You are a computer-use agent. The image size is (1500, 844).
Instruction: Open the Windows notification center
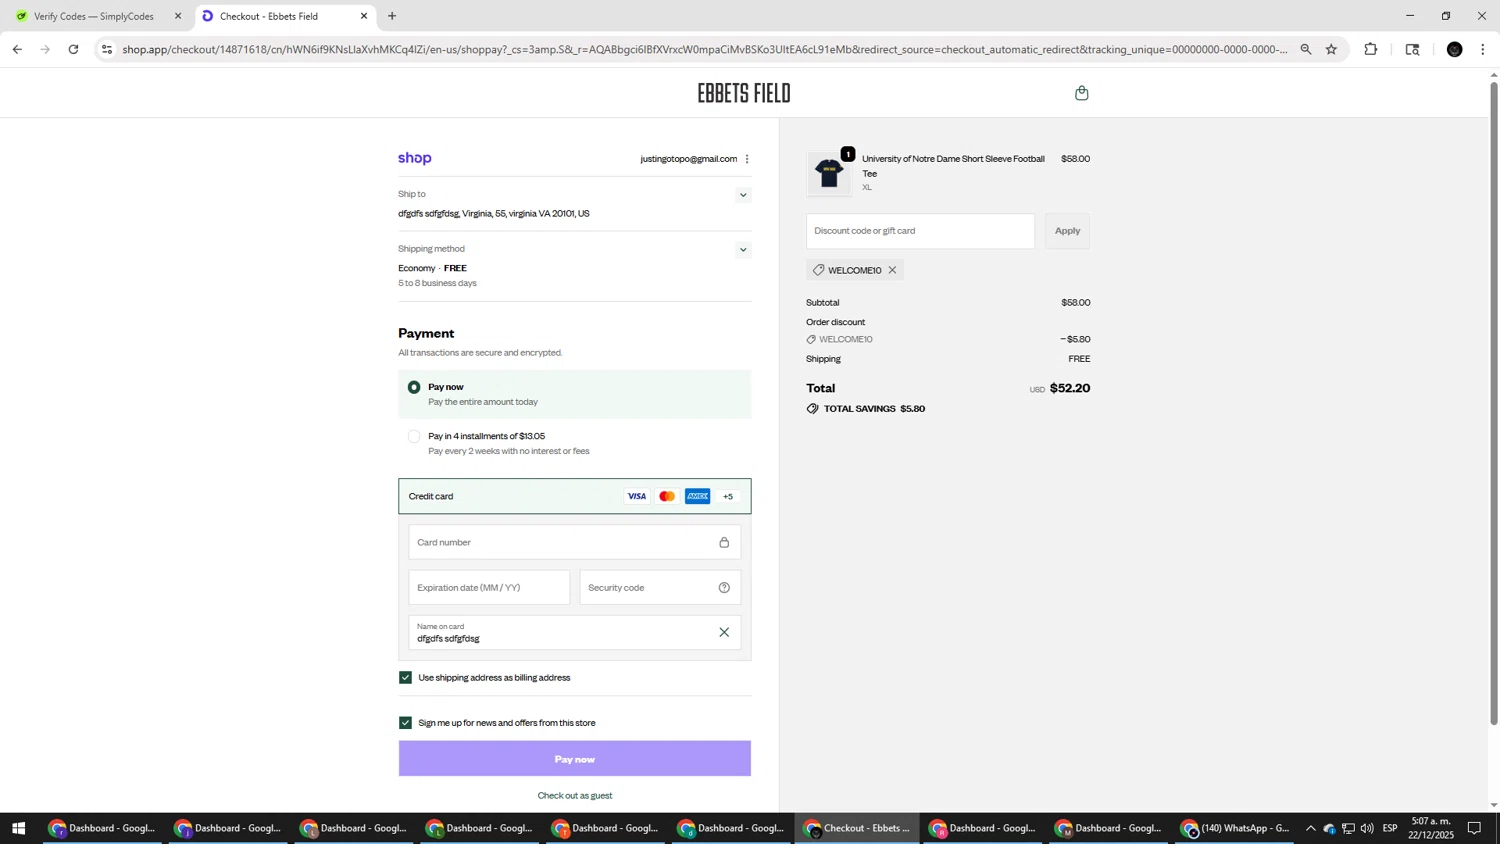[1474, 828]
